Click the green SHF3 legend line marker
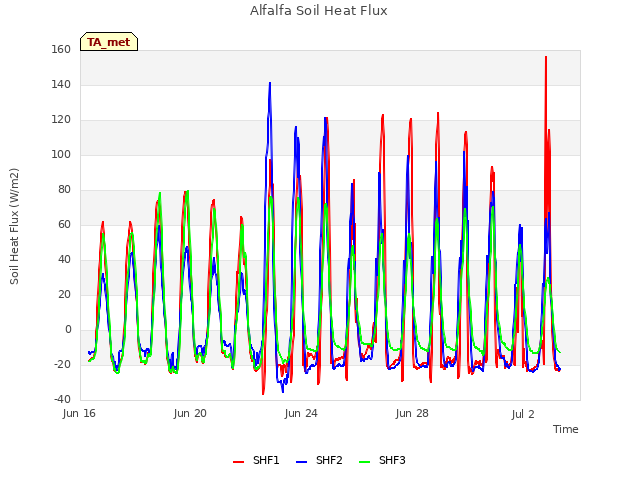This screenshot has width=640, height=480. pos(364,462)
